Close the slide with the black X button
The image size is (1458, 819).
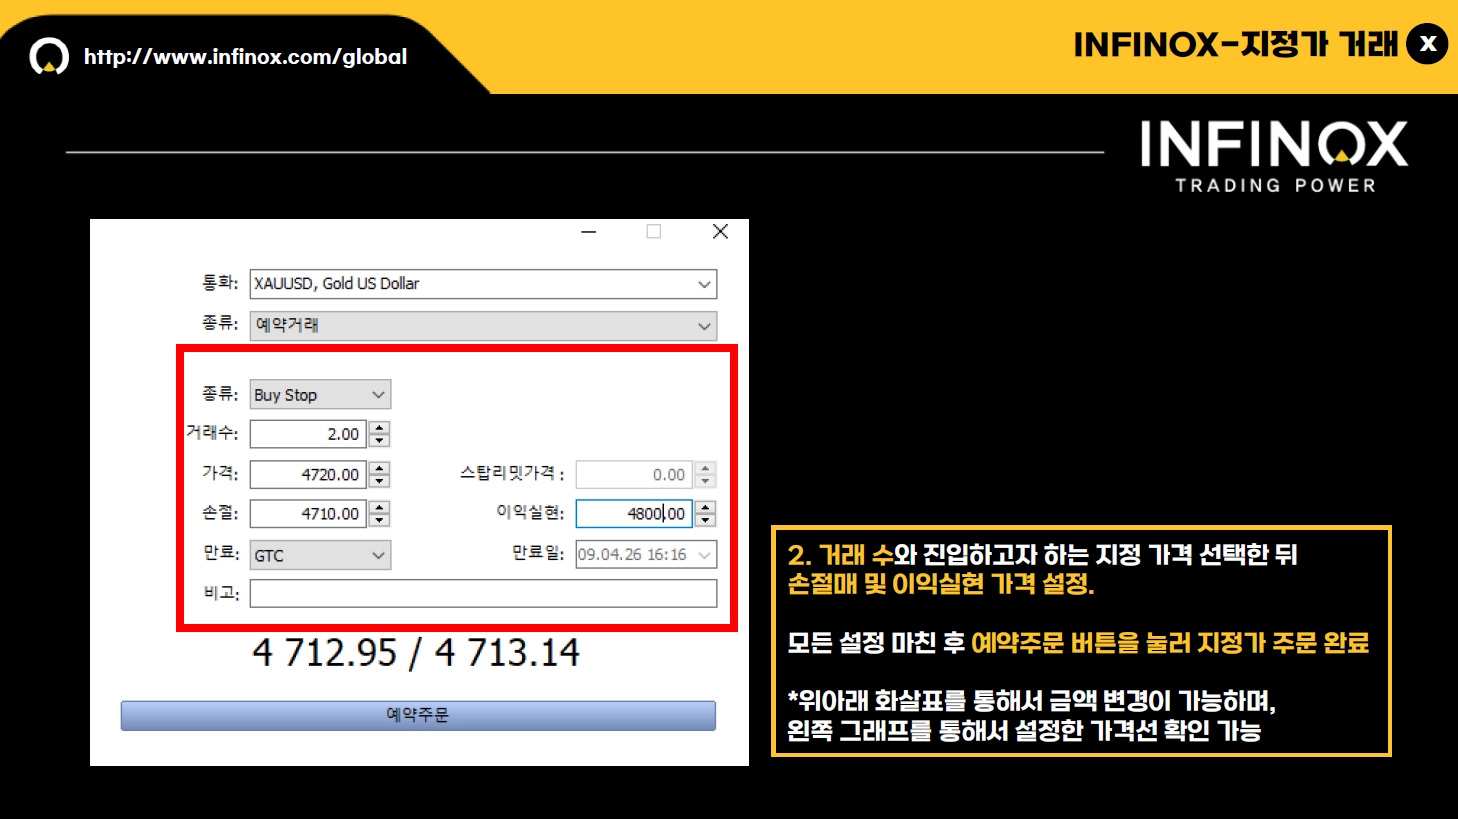(1427, 44)
